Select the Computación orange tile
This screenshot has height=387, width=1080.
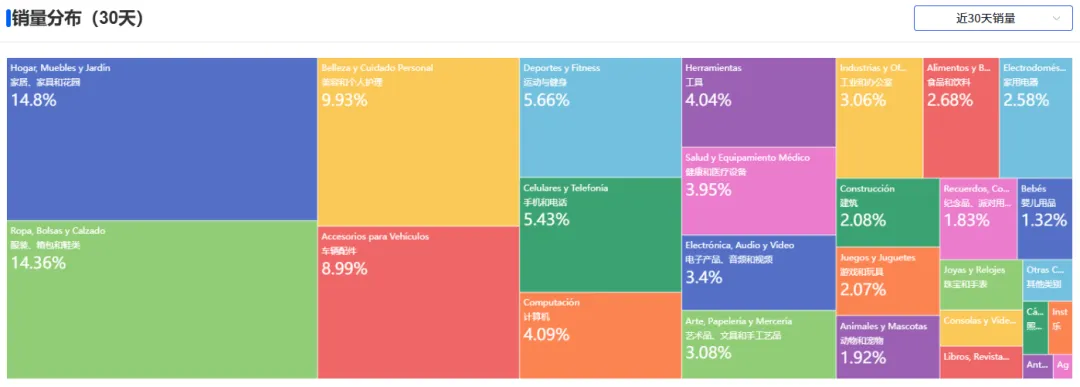point(601,335)
